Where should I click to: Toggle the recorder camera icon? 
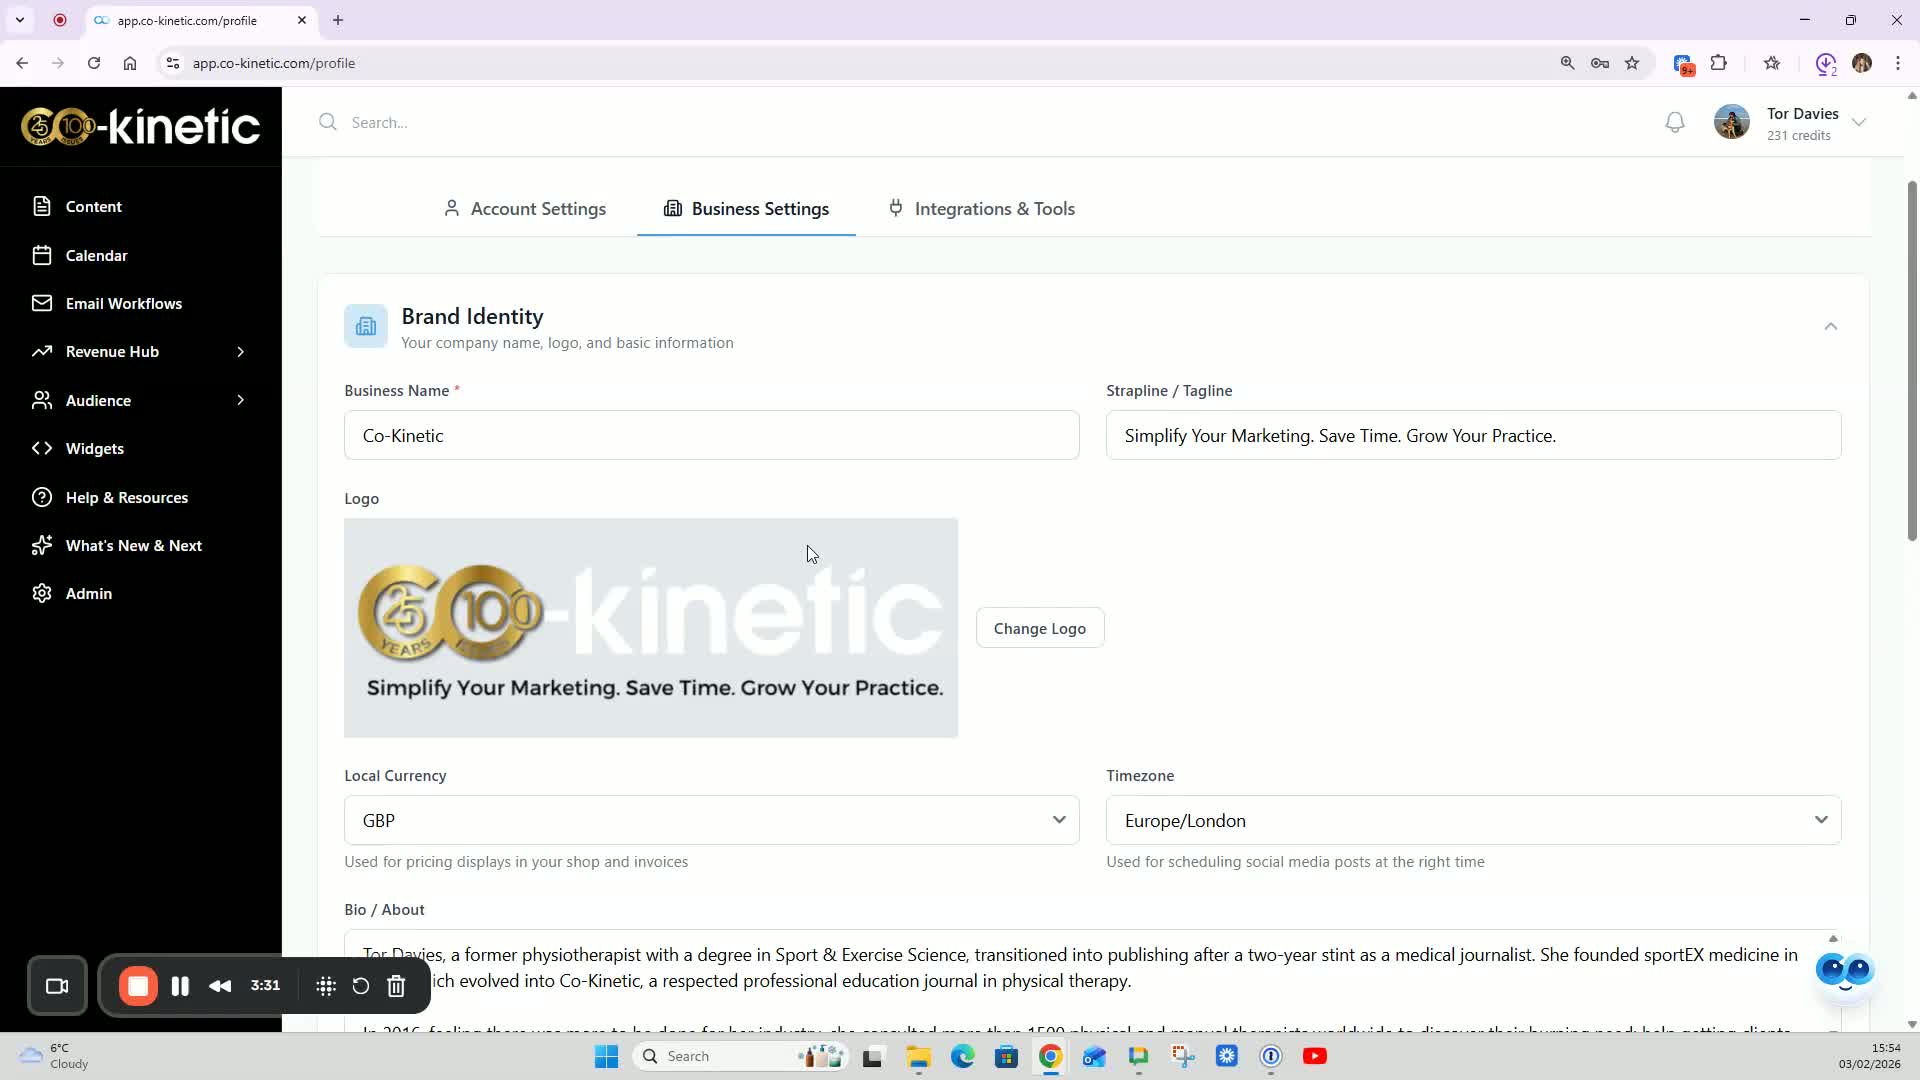(x=57, y=986)
